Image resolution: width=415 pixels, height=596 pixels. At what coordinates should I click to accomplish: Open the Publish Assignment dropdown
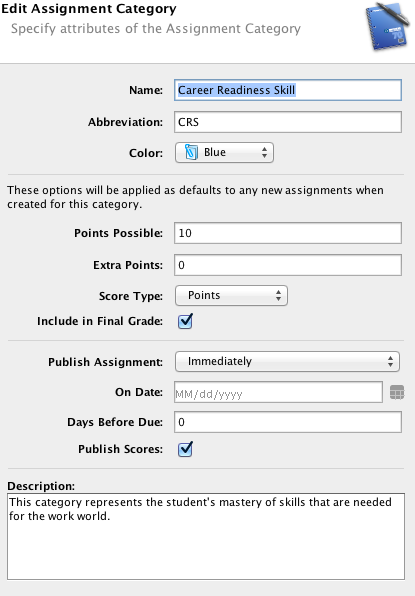pos(287,361)
